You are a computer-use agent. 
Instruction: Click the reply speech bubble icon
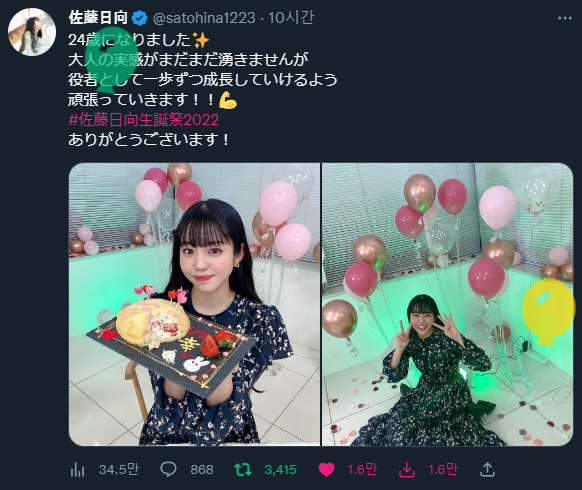click(168, 470)
